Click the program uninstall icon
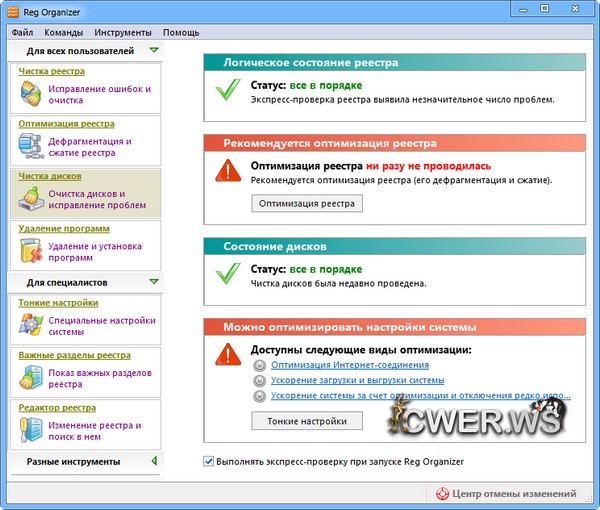 tap(31, 252)
